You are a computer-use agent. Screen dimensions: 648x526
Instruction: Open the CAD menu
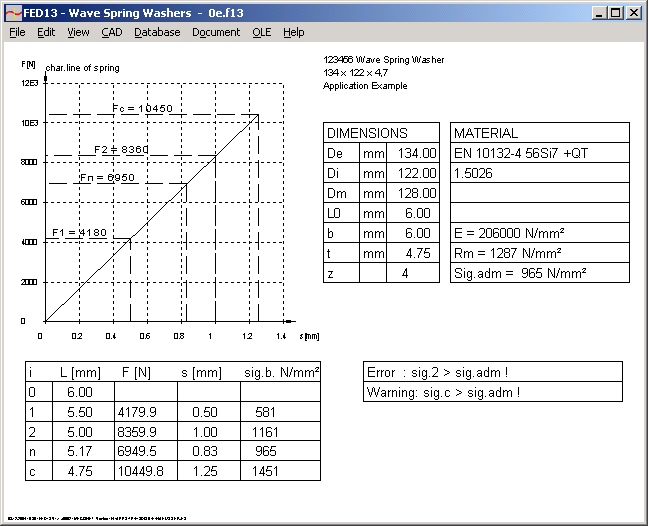(x=111, y=32)
